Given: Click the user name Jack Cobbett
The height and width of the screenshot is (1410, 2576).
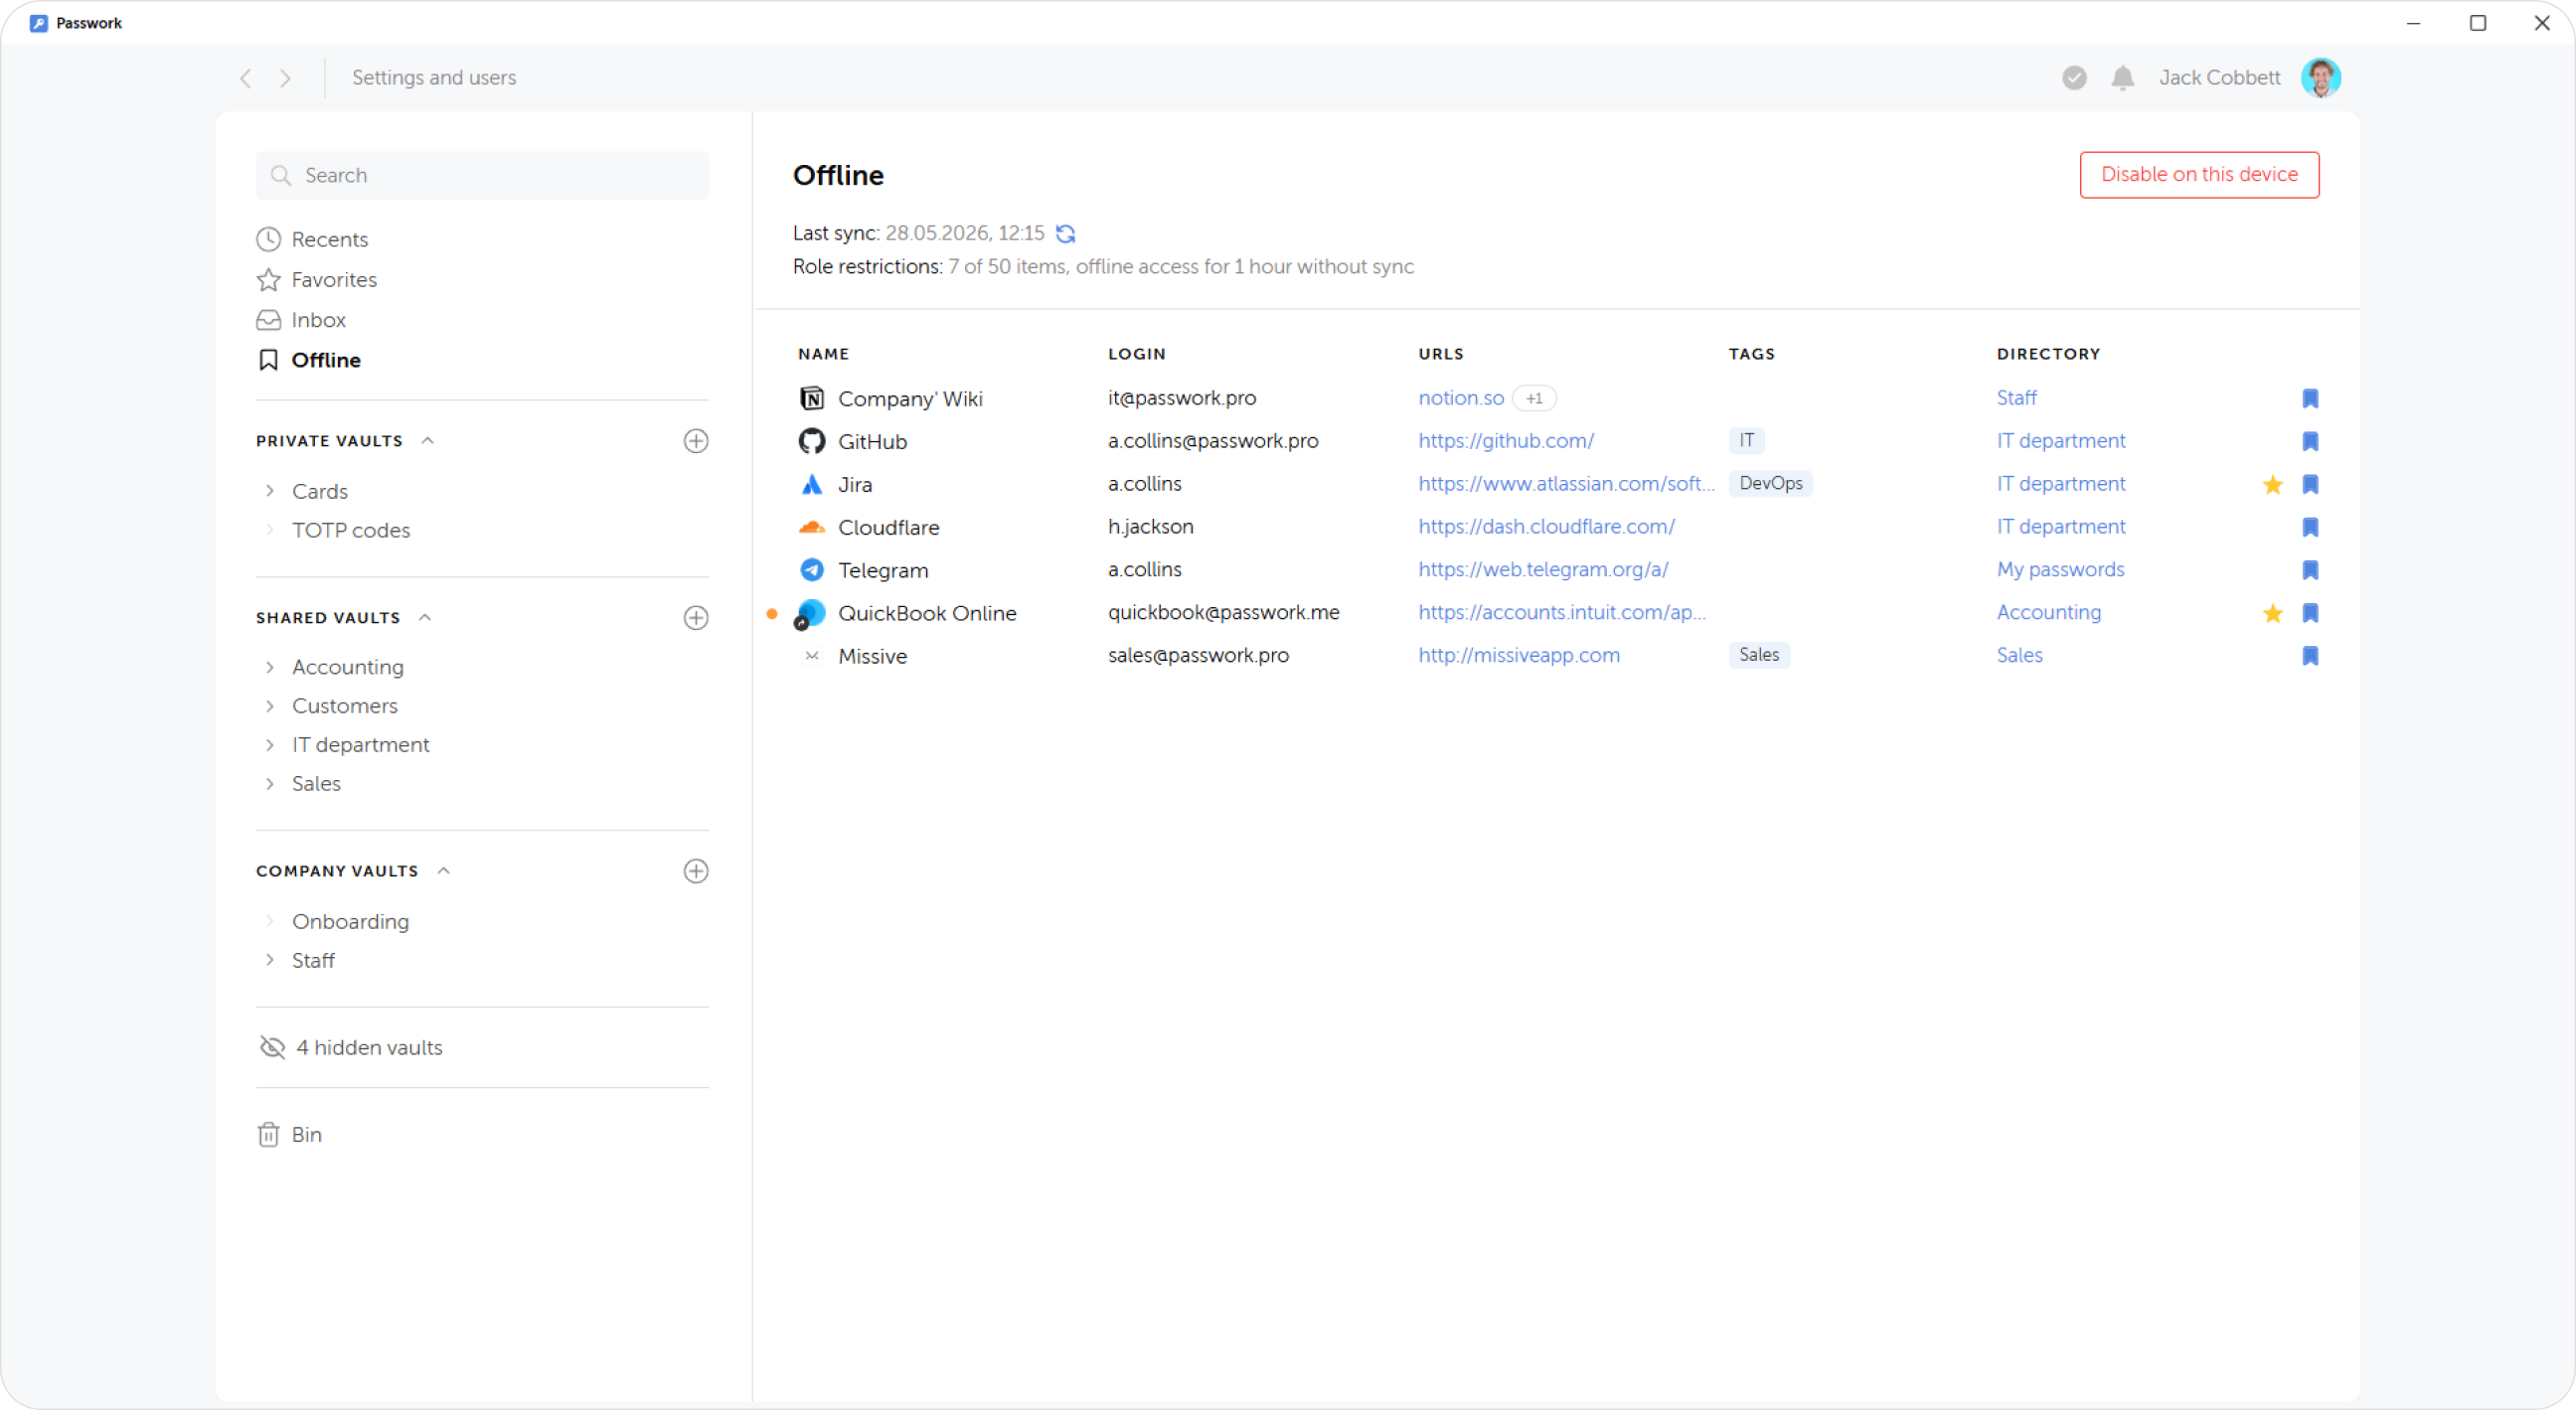Looking at the screenshot, I should coord(2219,78).
